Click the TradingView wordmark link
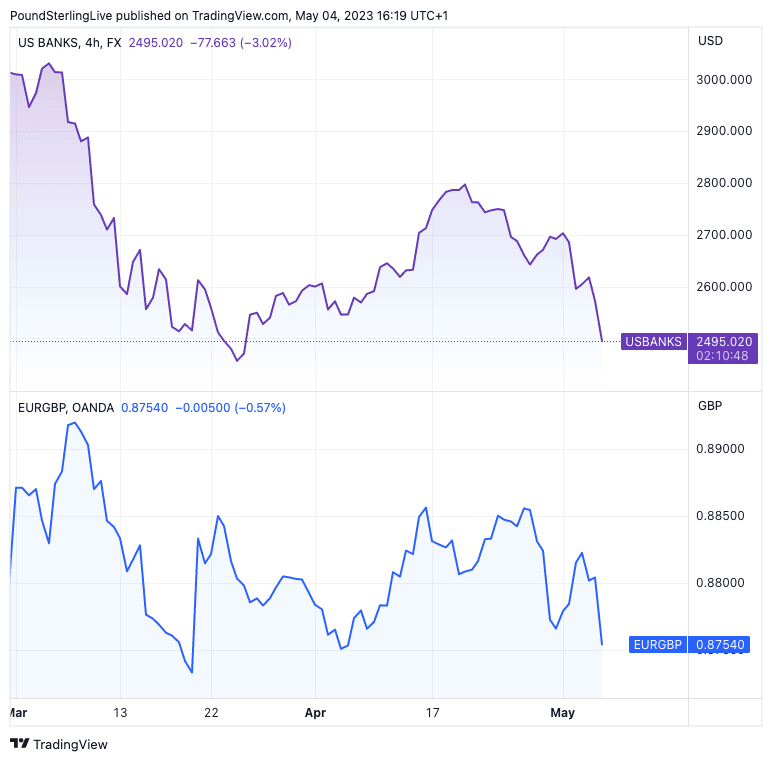The image size is (772, 761). pos(70,744)
